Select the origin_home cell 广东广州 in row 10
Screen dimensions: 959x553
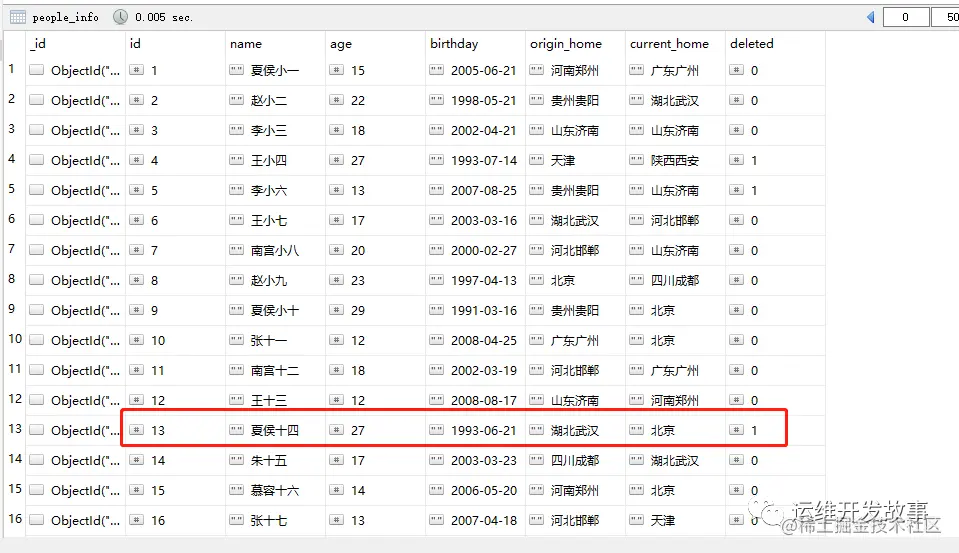(x=574, y=340)
